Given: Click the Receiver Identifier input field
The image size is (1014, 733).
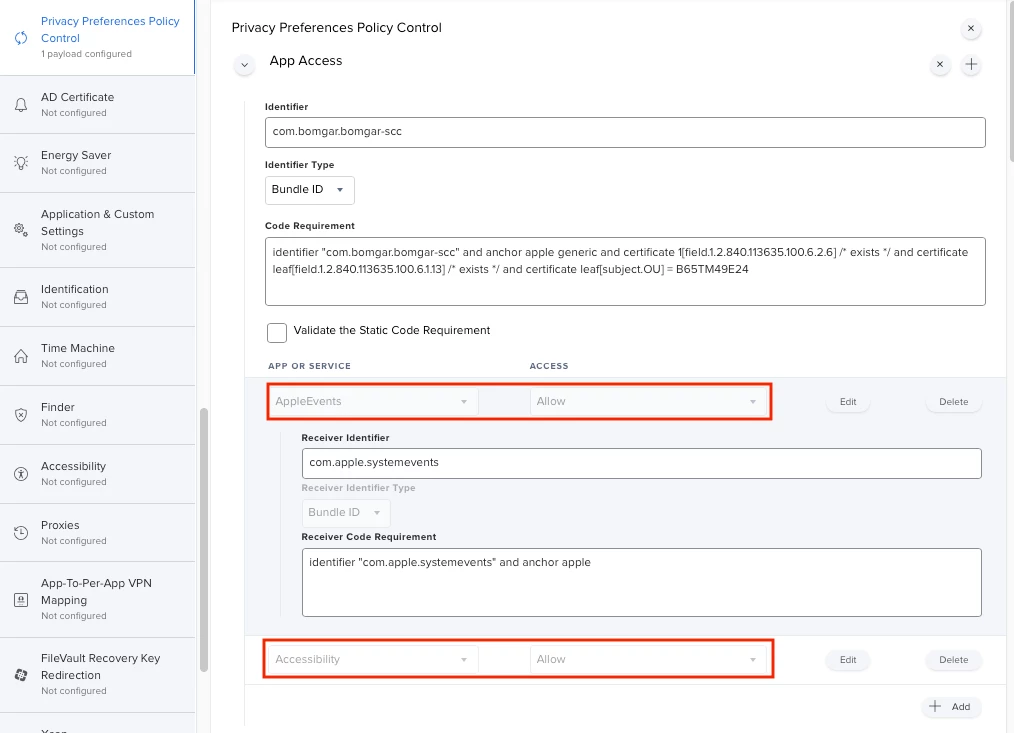Looking at the screenshot, I should point(642,463).
